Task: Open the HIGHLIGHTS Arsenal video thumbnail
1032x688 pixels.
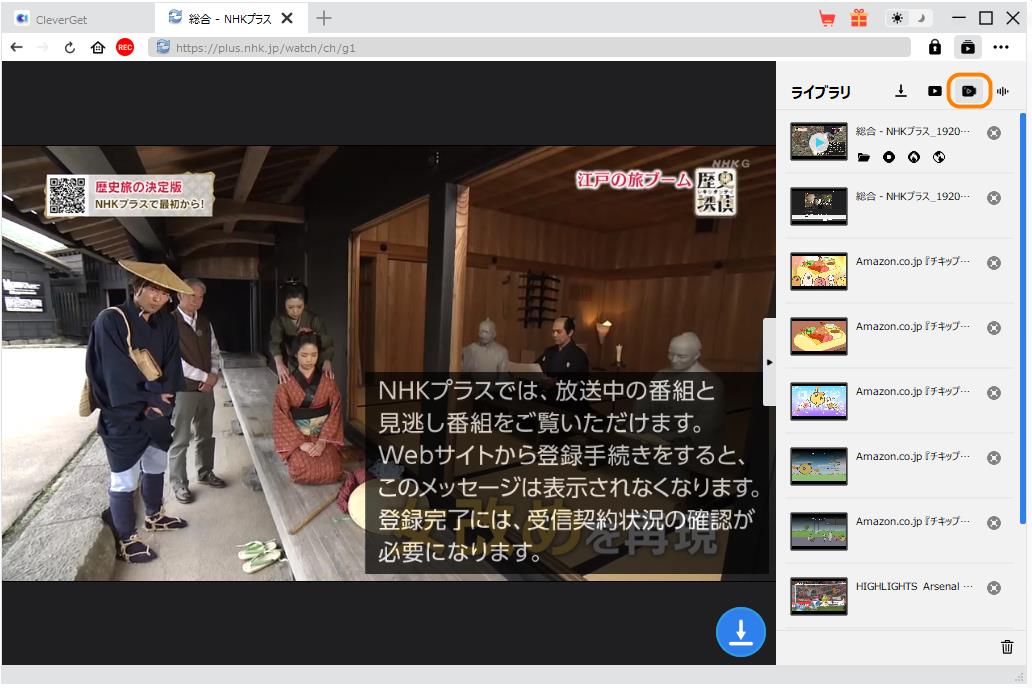Action: coord(819,596)
